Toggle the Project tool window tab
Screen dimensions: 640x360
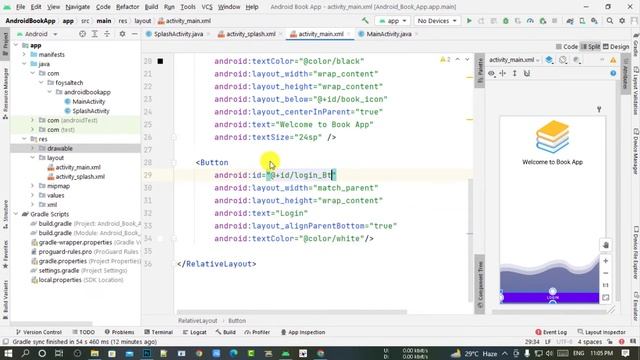click(x=5, y=44)
